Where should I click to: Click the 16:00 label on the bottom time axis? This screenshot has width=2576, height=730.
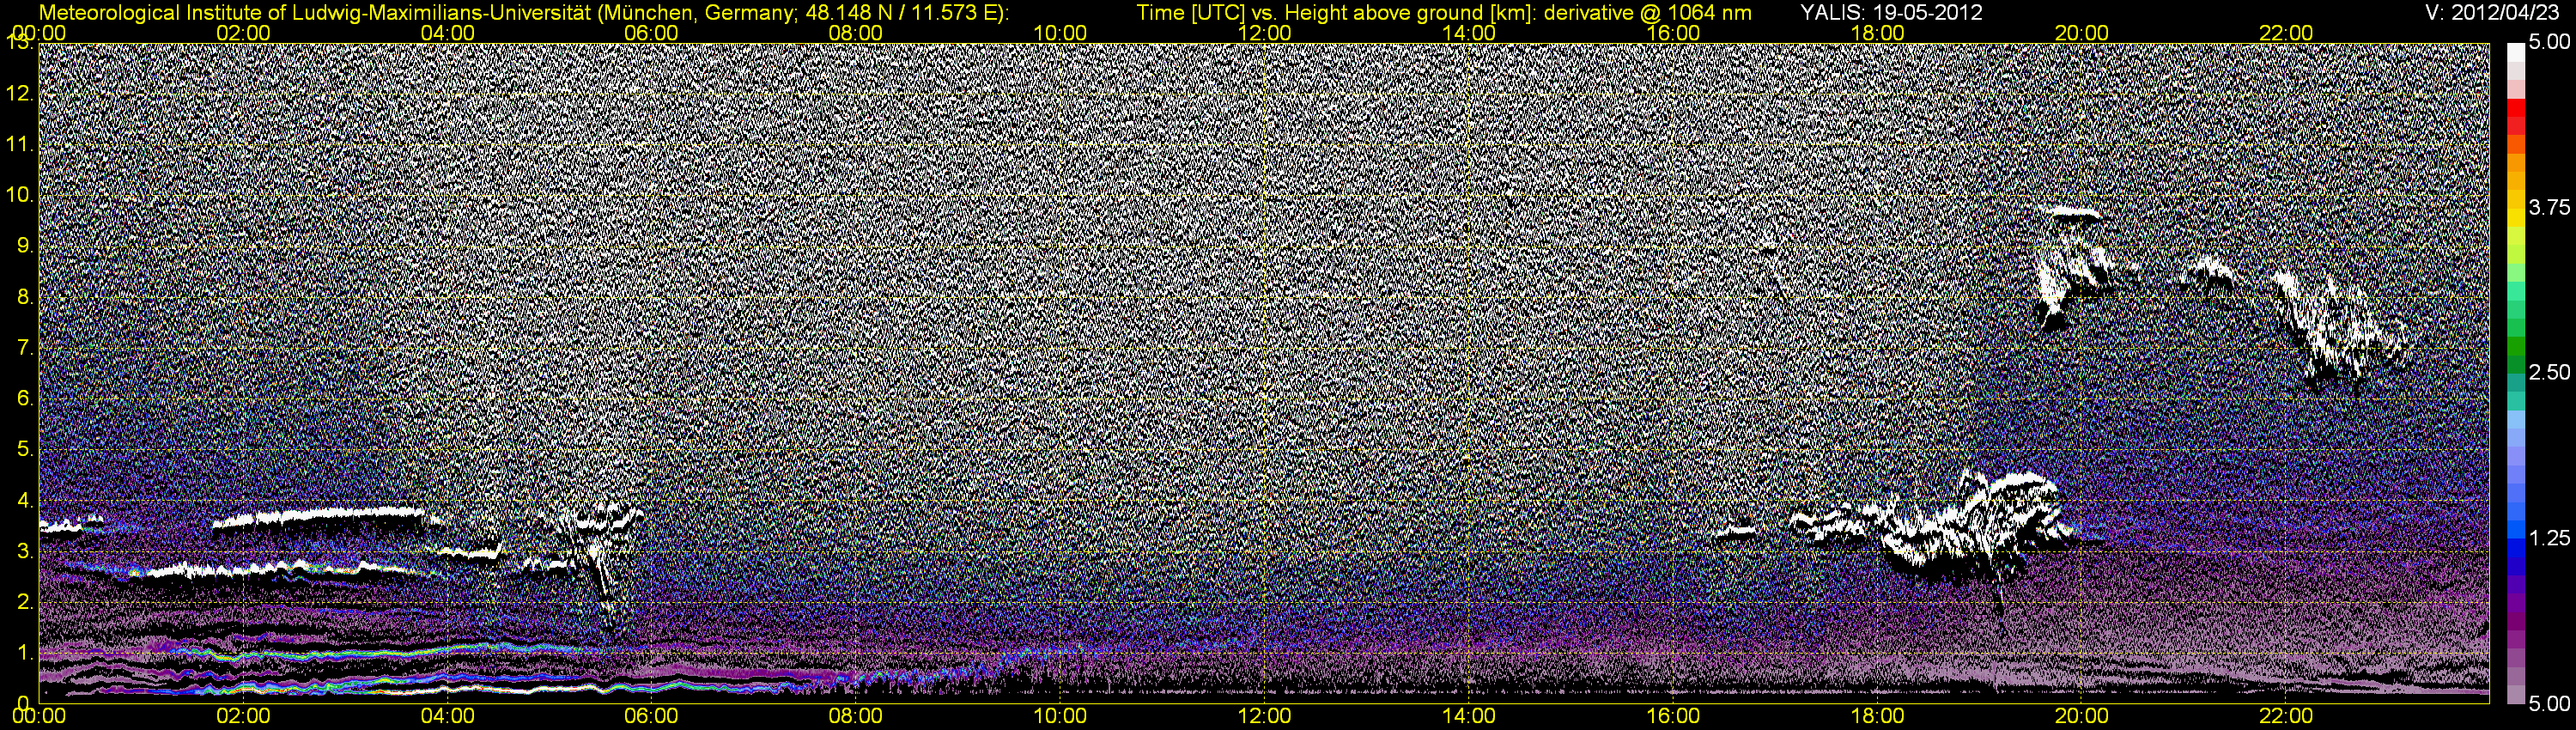pyautogui.click(x=1673, y=716)
